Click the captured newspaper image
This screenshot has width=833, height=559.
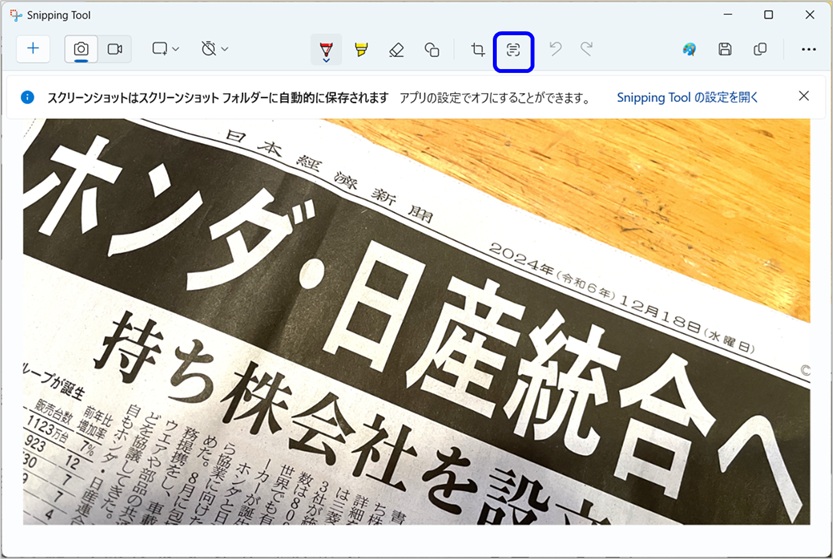[416, 321]
